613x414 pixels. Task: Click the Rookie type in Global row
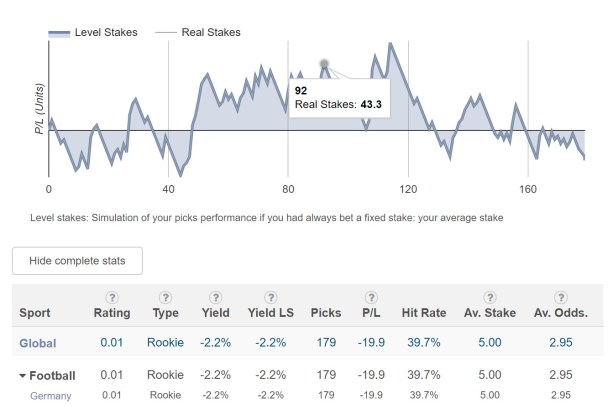[165, 343]
